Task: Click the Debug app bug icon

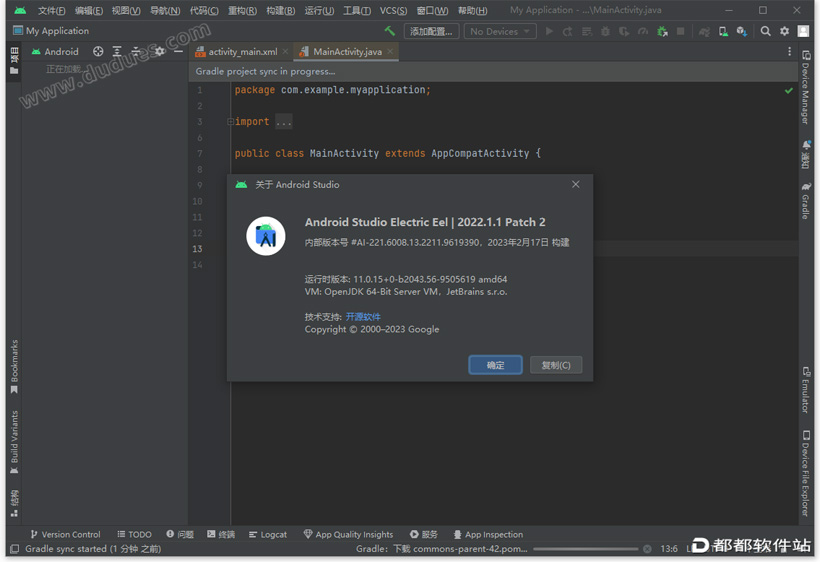Action: [605, 31]
